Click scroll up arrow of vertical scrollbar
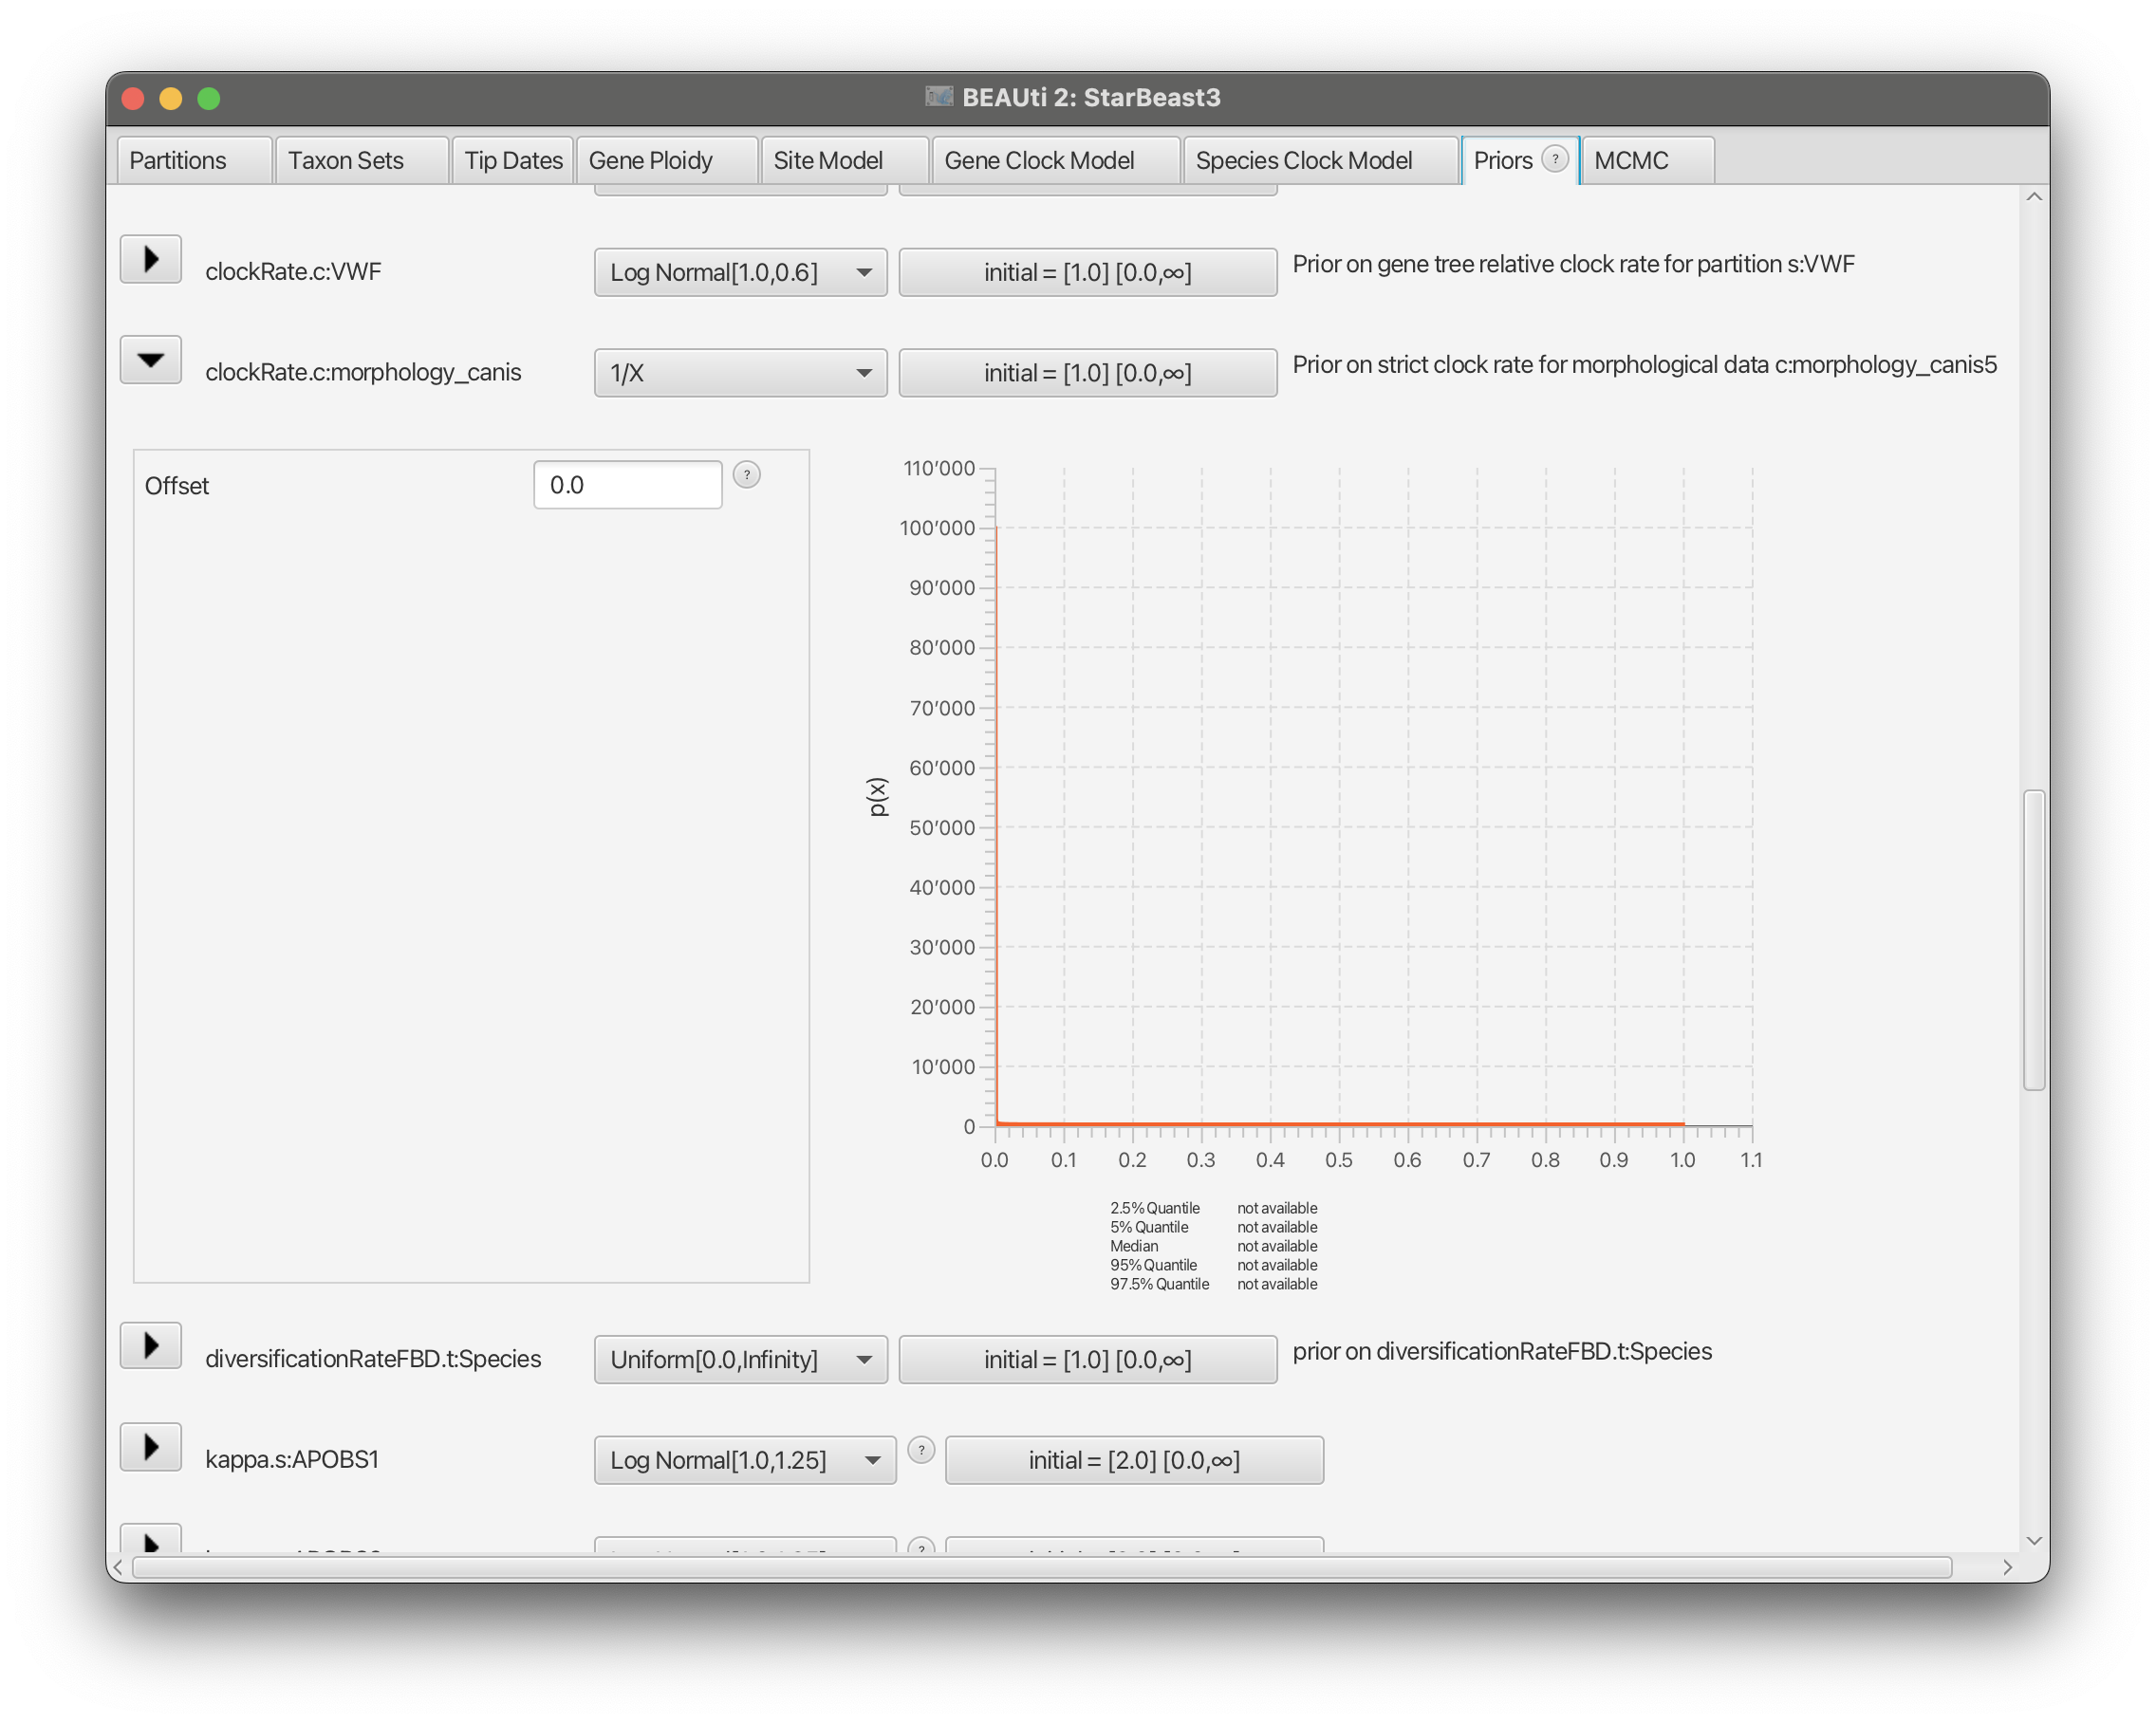 click(2033, 197)
